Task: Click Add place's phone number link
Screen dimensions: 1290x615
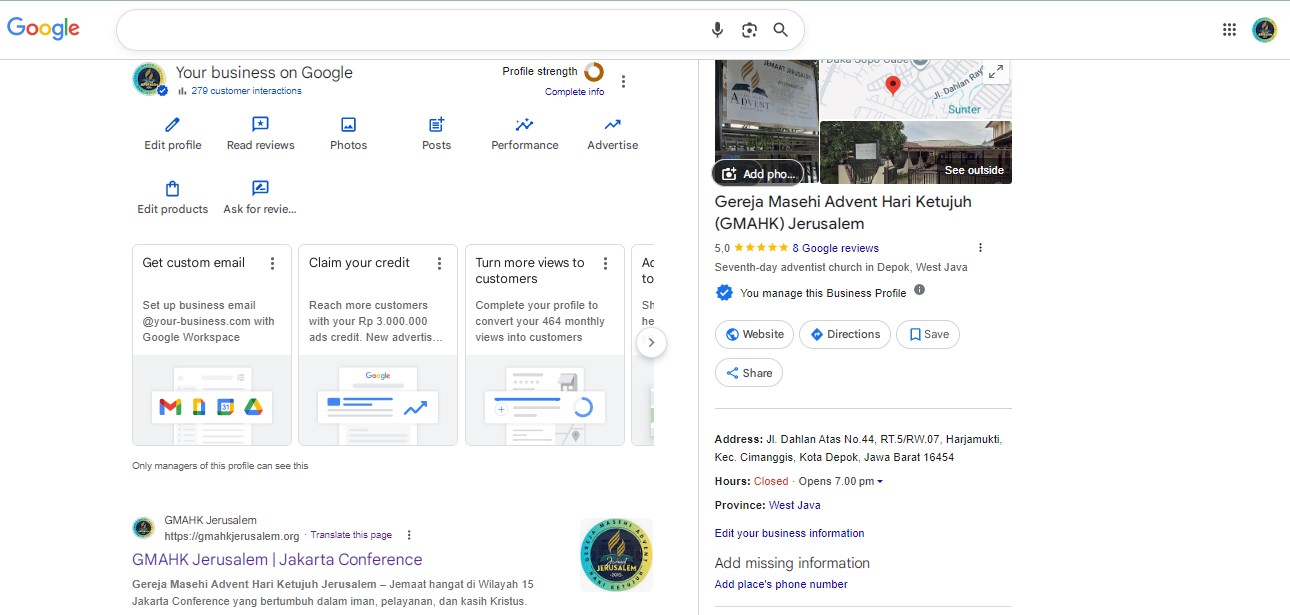Action: (x=780, y=584)
